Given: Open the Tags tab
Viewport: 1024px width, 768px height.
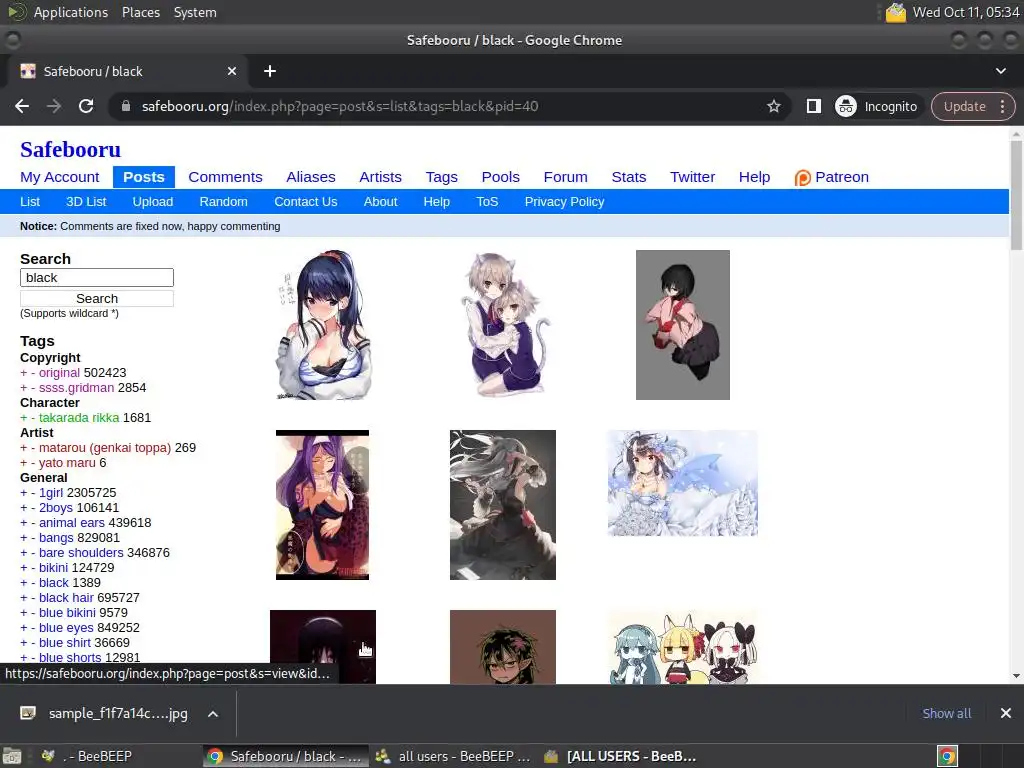Looking at the screenshot, I should tap(441, 177).
